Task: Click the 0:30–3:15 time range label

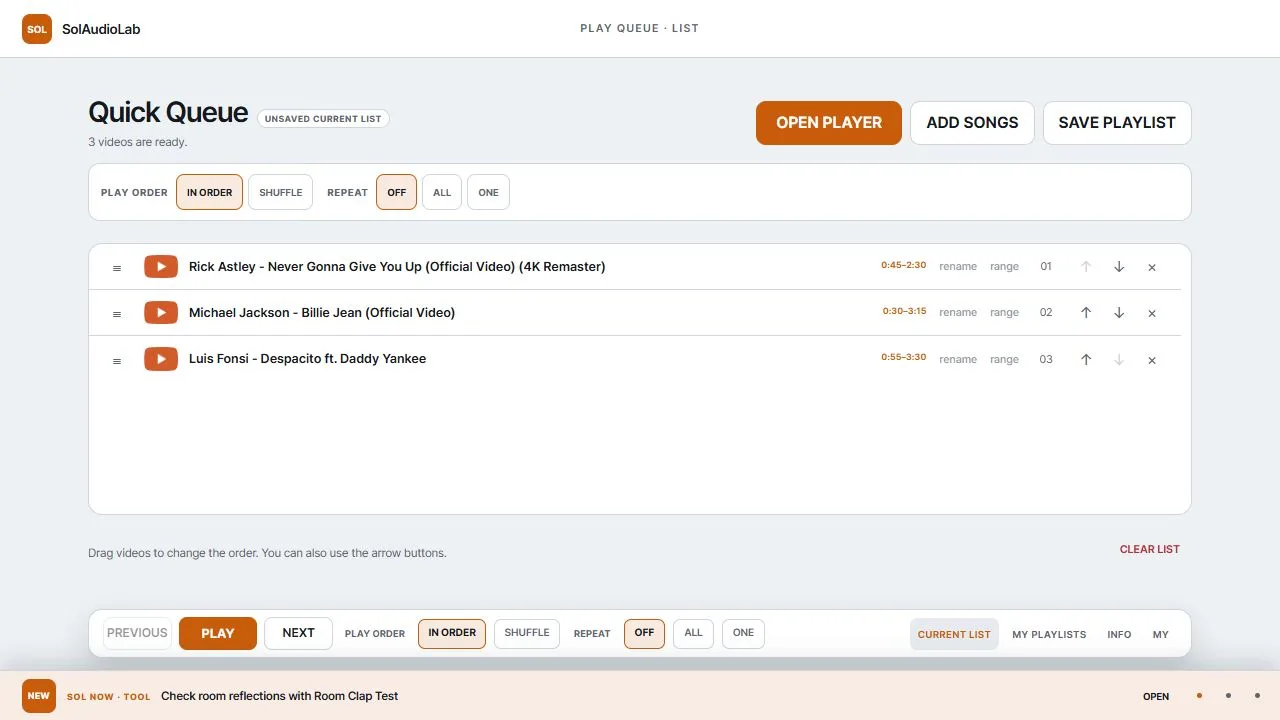Action: 904,312
